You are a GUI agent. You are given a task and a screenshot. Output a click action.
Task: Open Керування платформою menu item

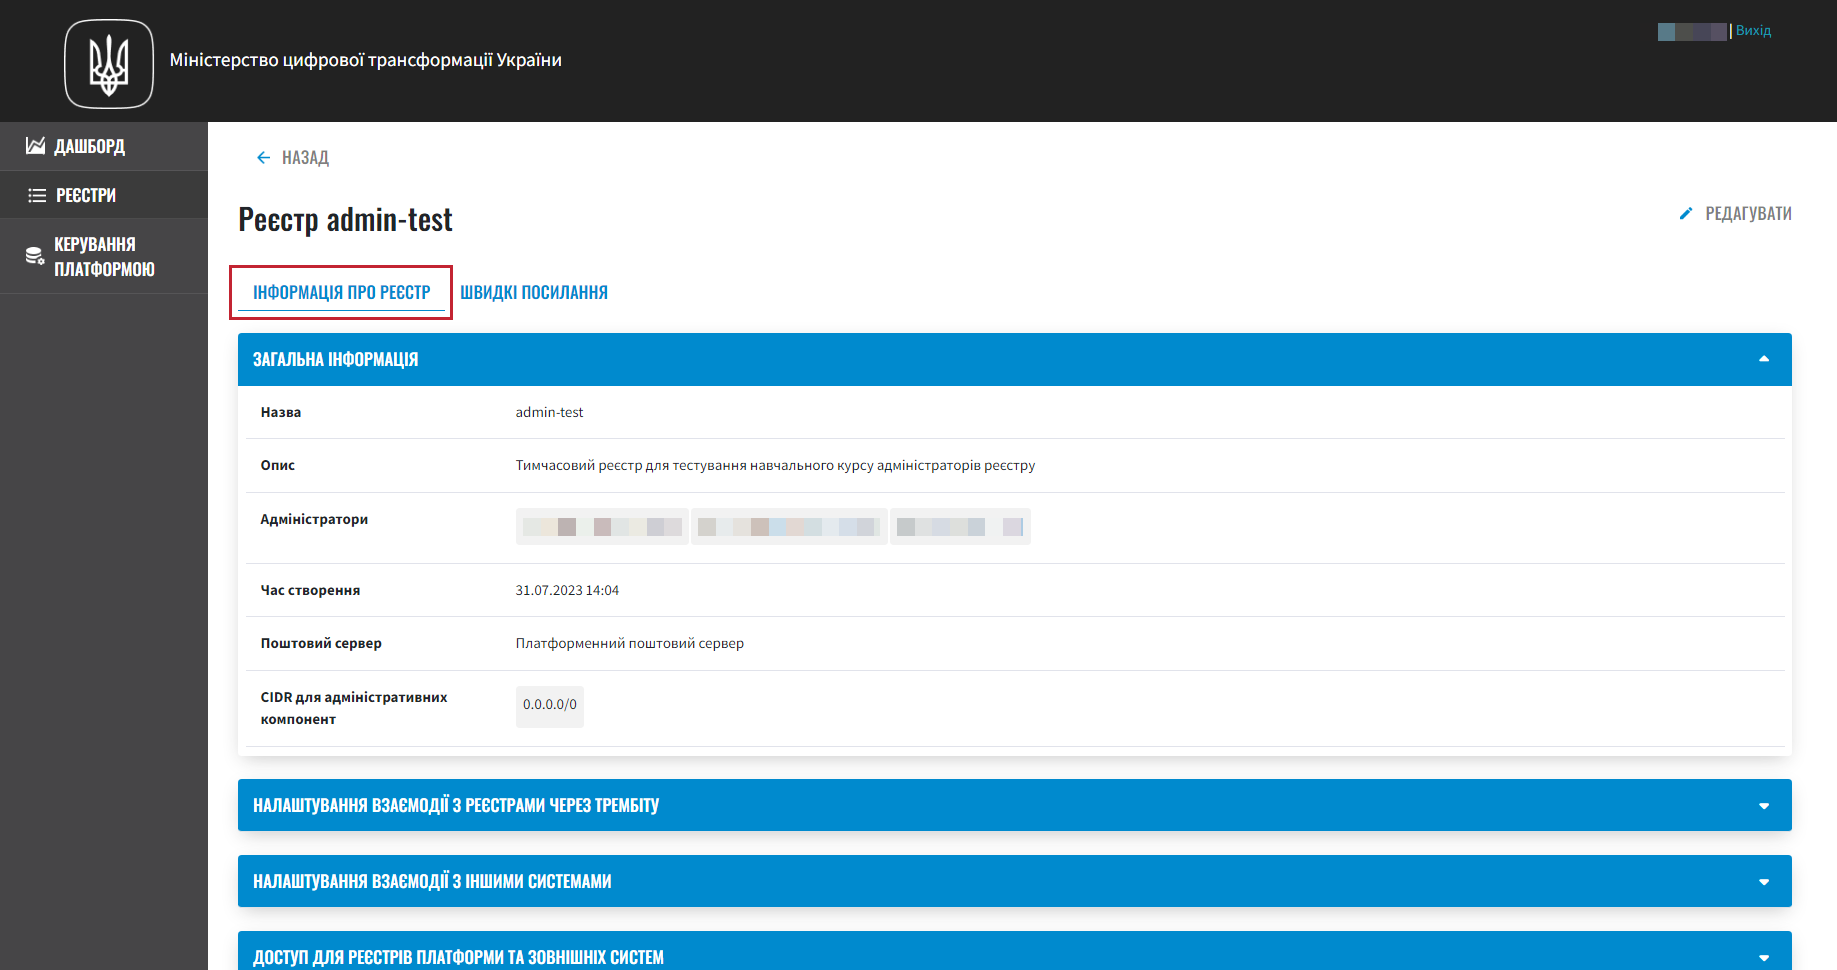pyautogui.click(x=104, y=256)
